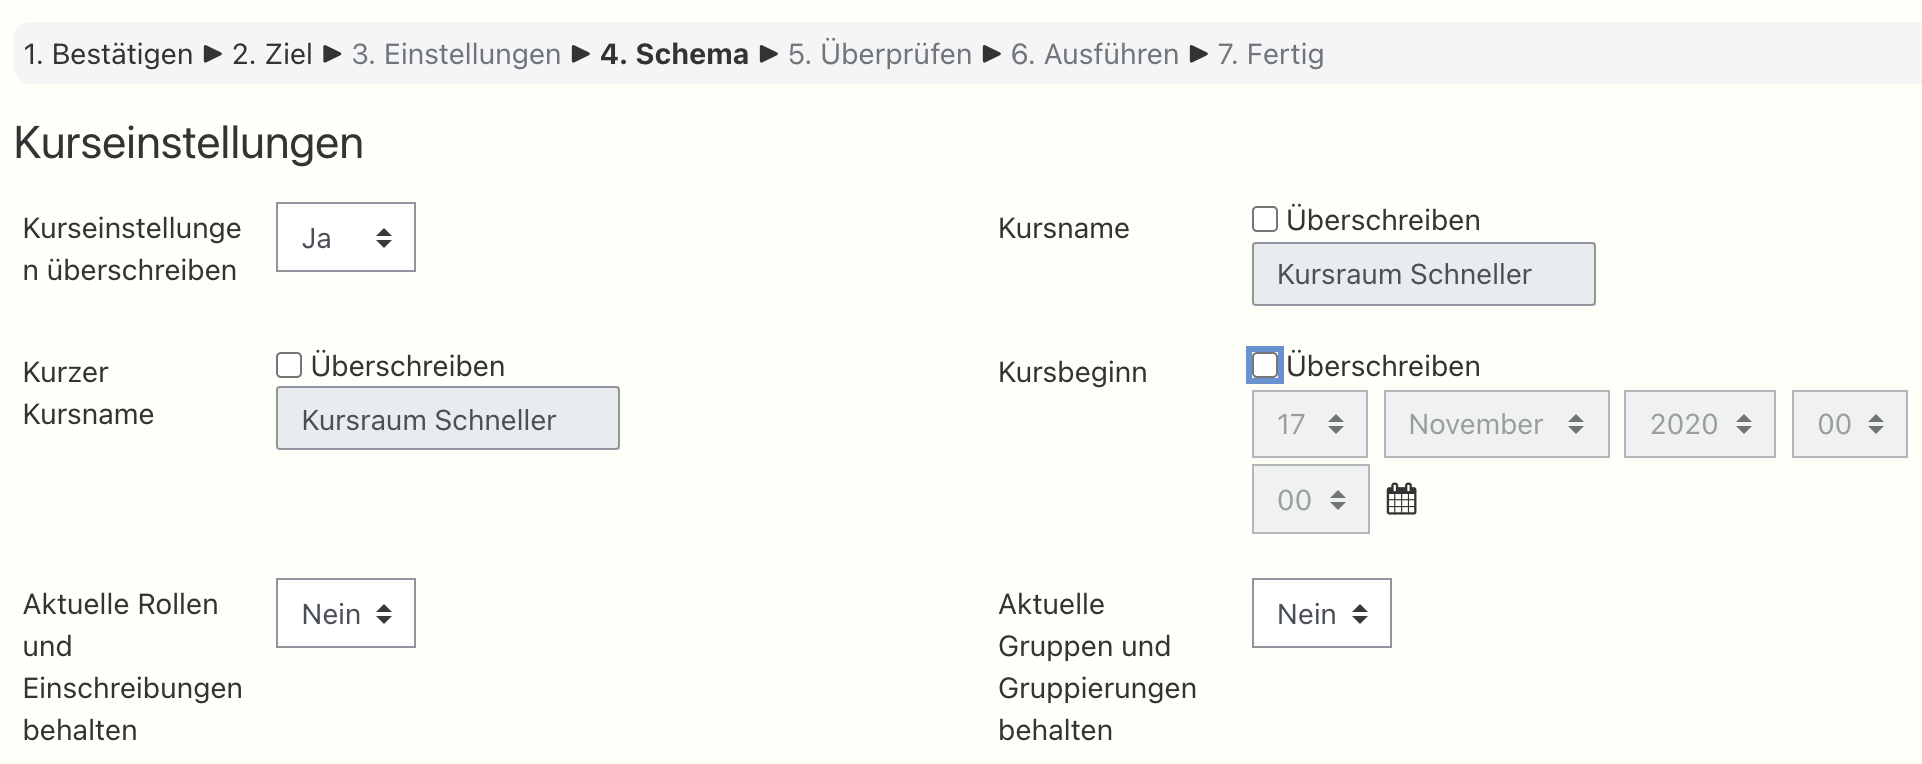Image resolution: width=1922 pixels, height=764 pixels.
Task: Go to step 1. Bestätigen
Action: 108,54
